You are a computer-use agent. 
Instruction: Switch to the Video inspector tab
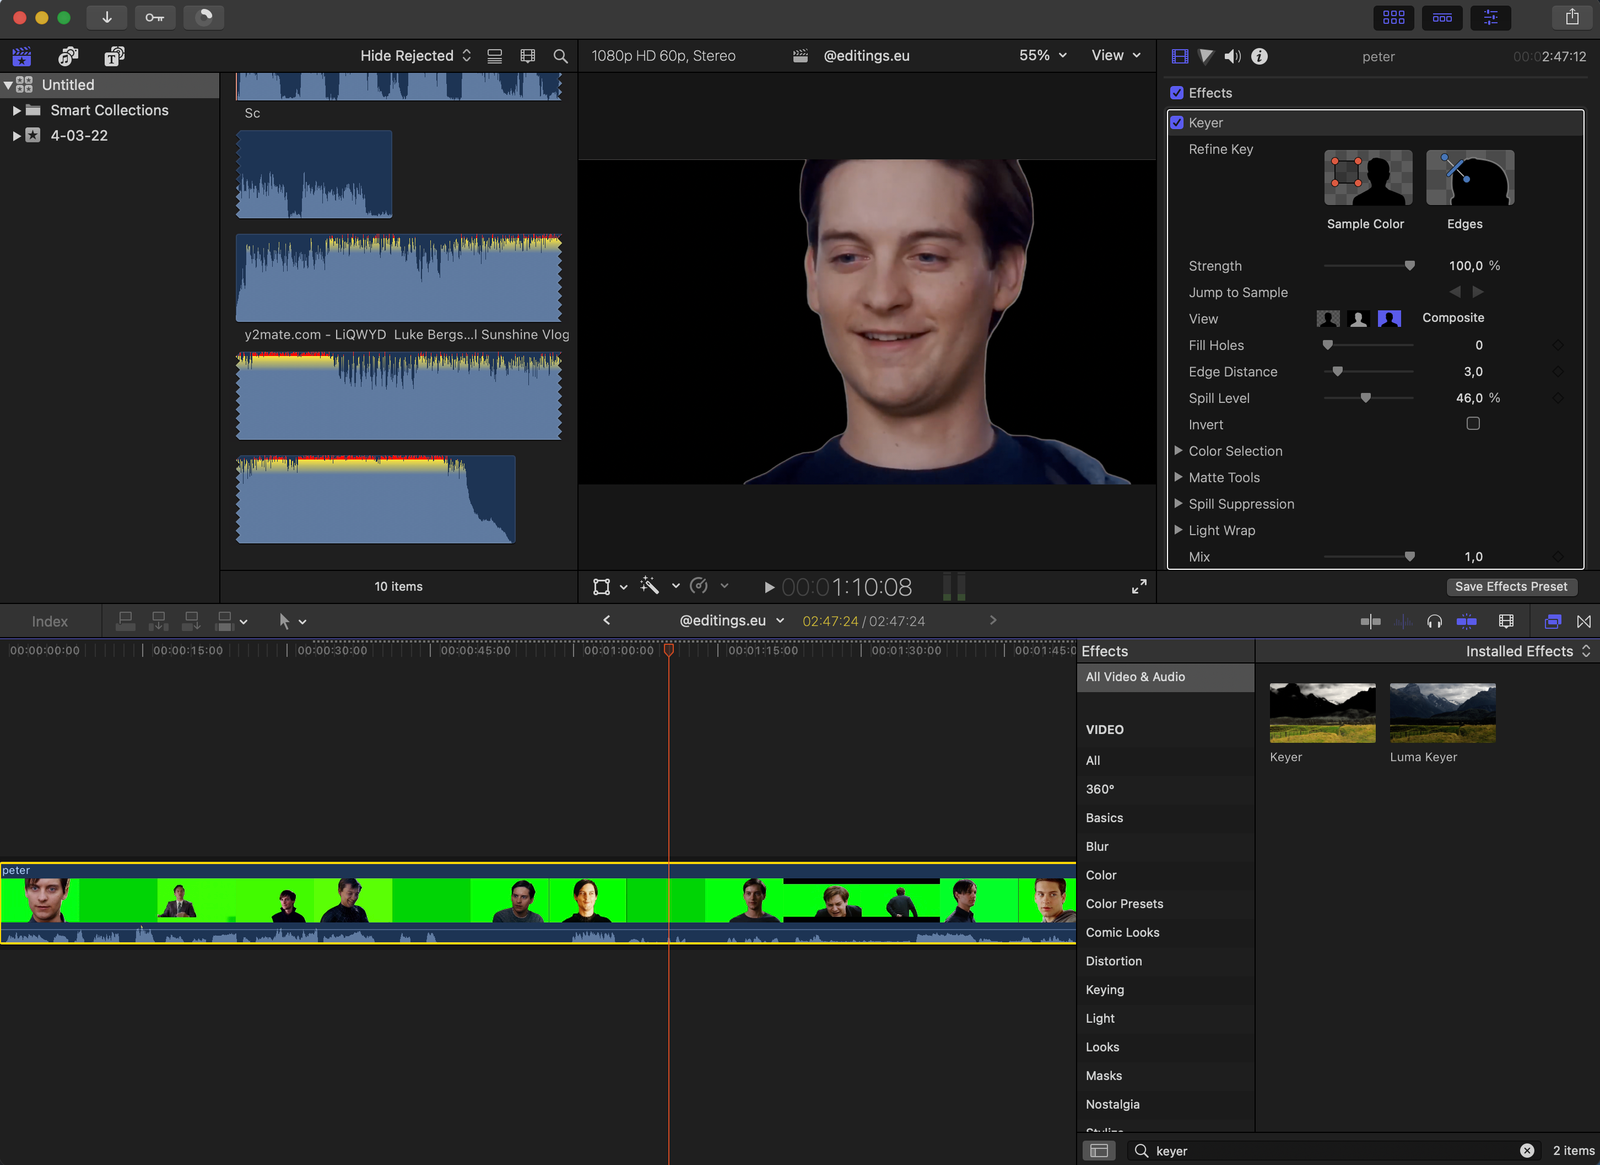1180,57
